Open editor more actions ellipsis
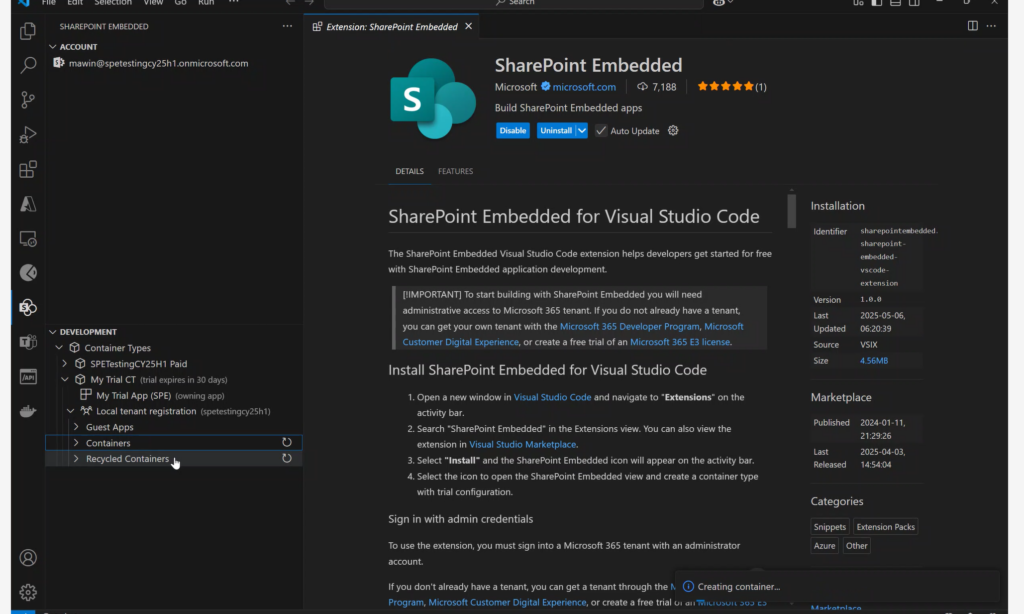 991,26
